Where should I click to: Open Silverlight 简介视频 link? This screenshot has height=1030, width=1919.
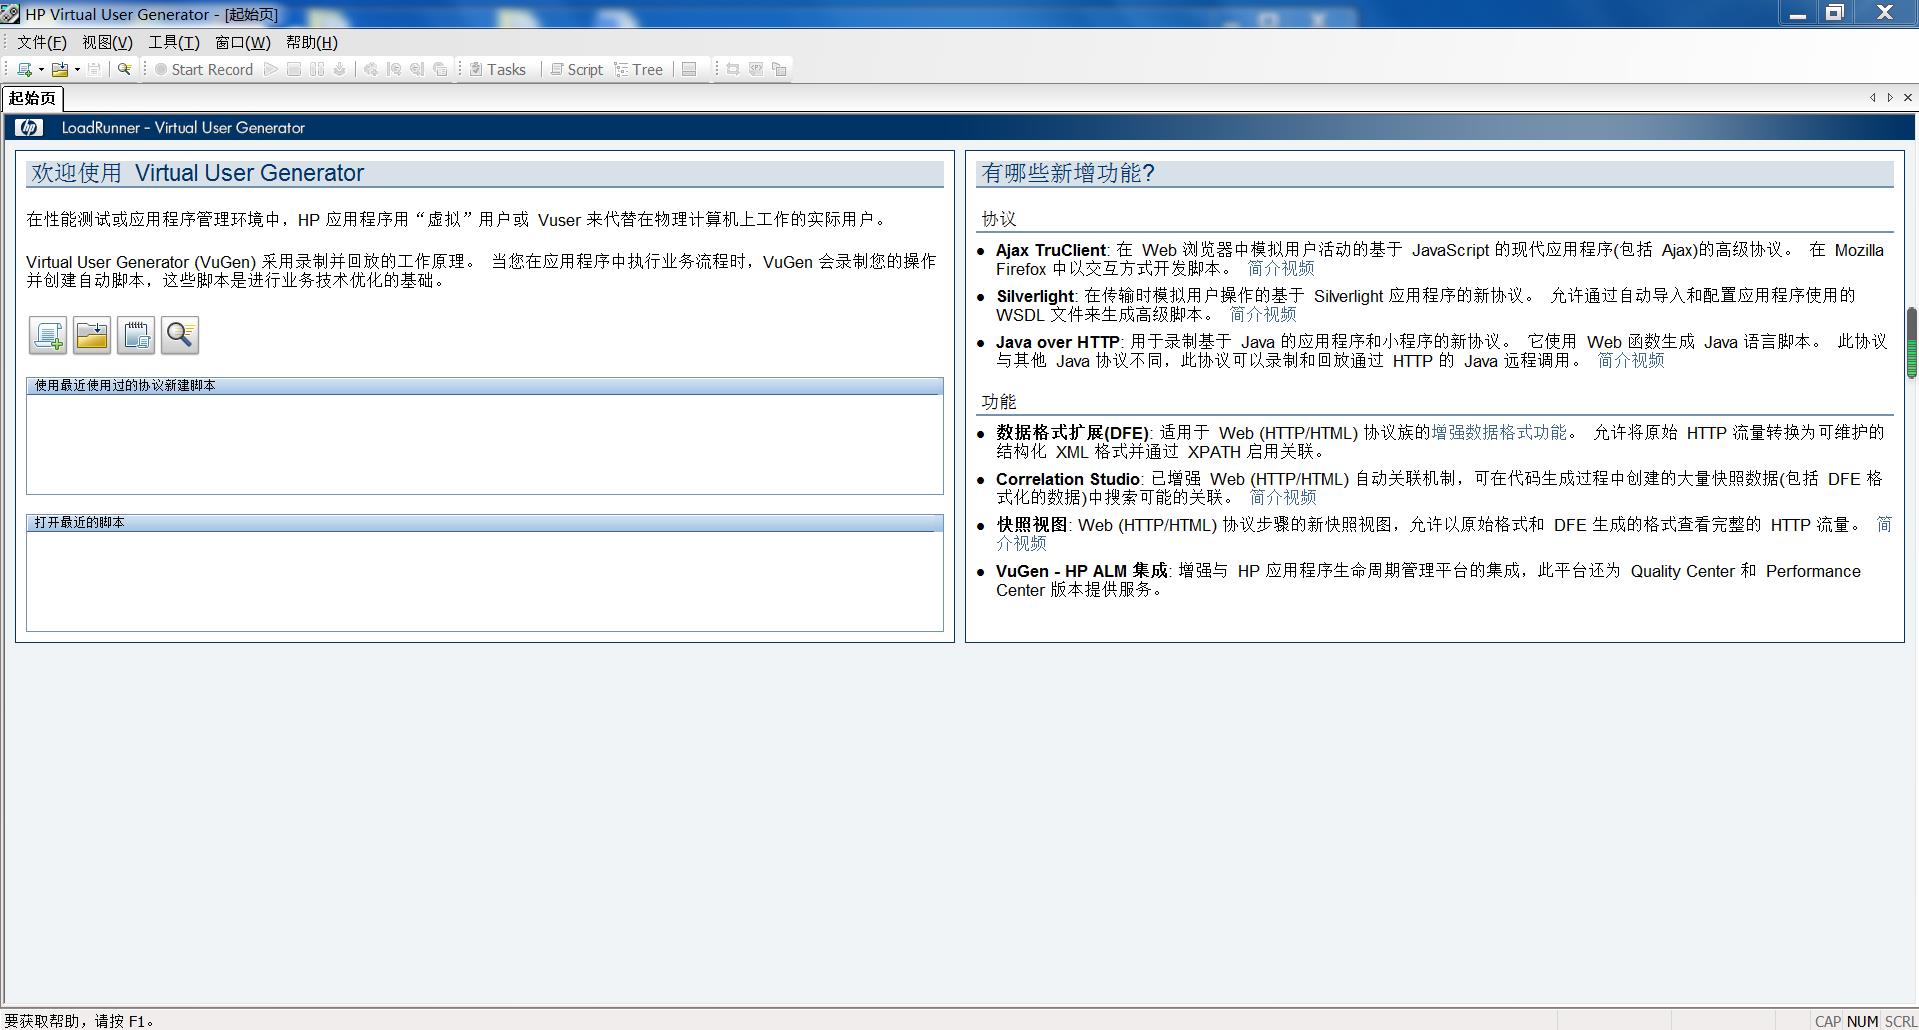1262,315
